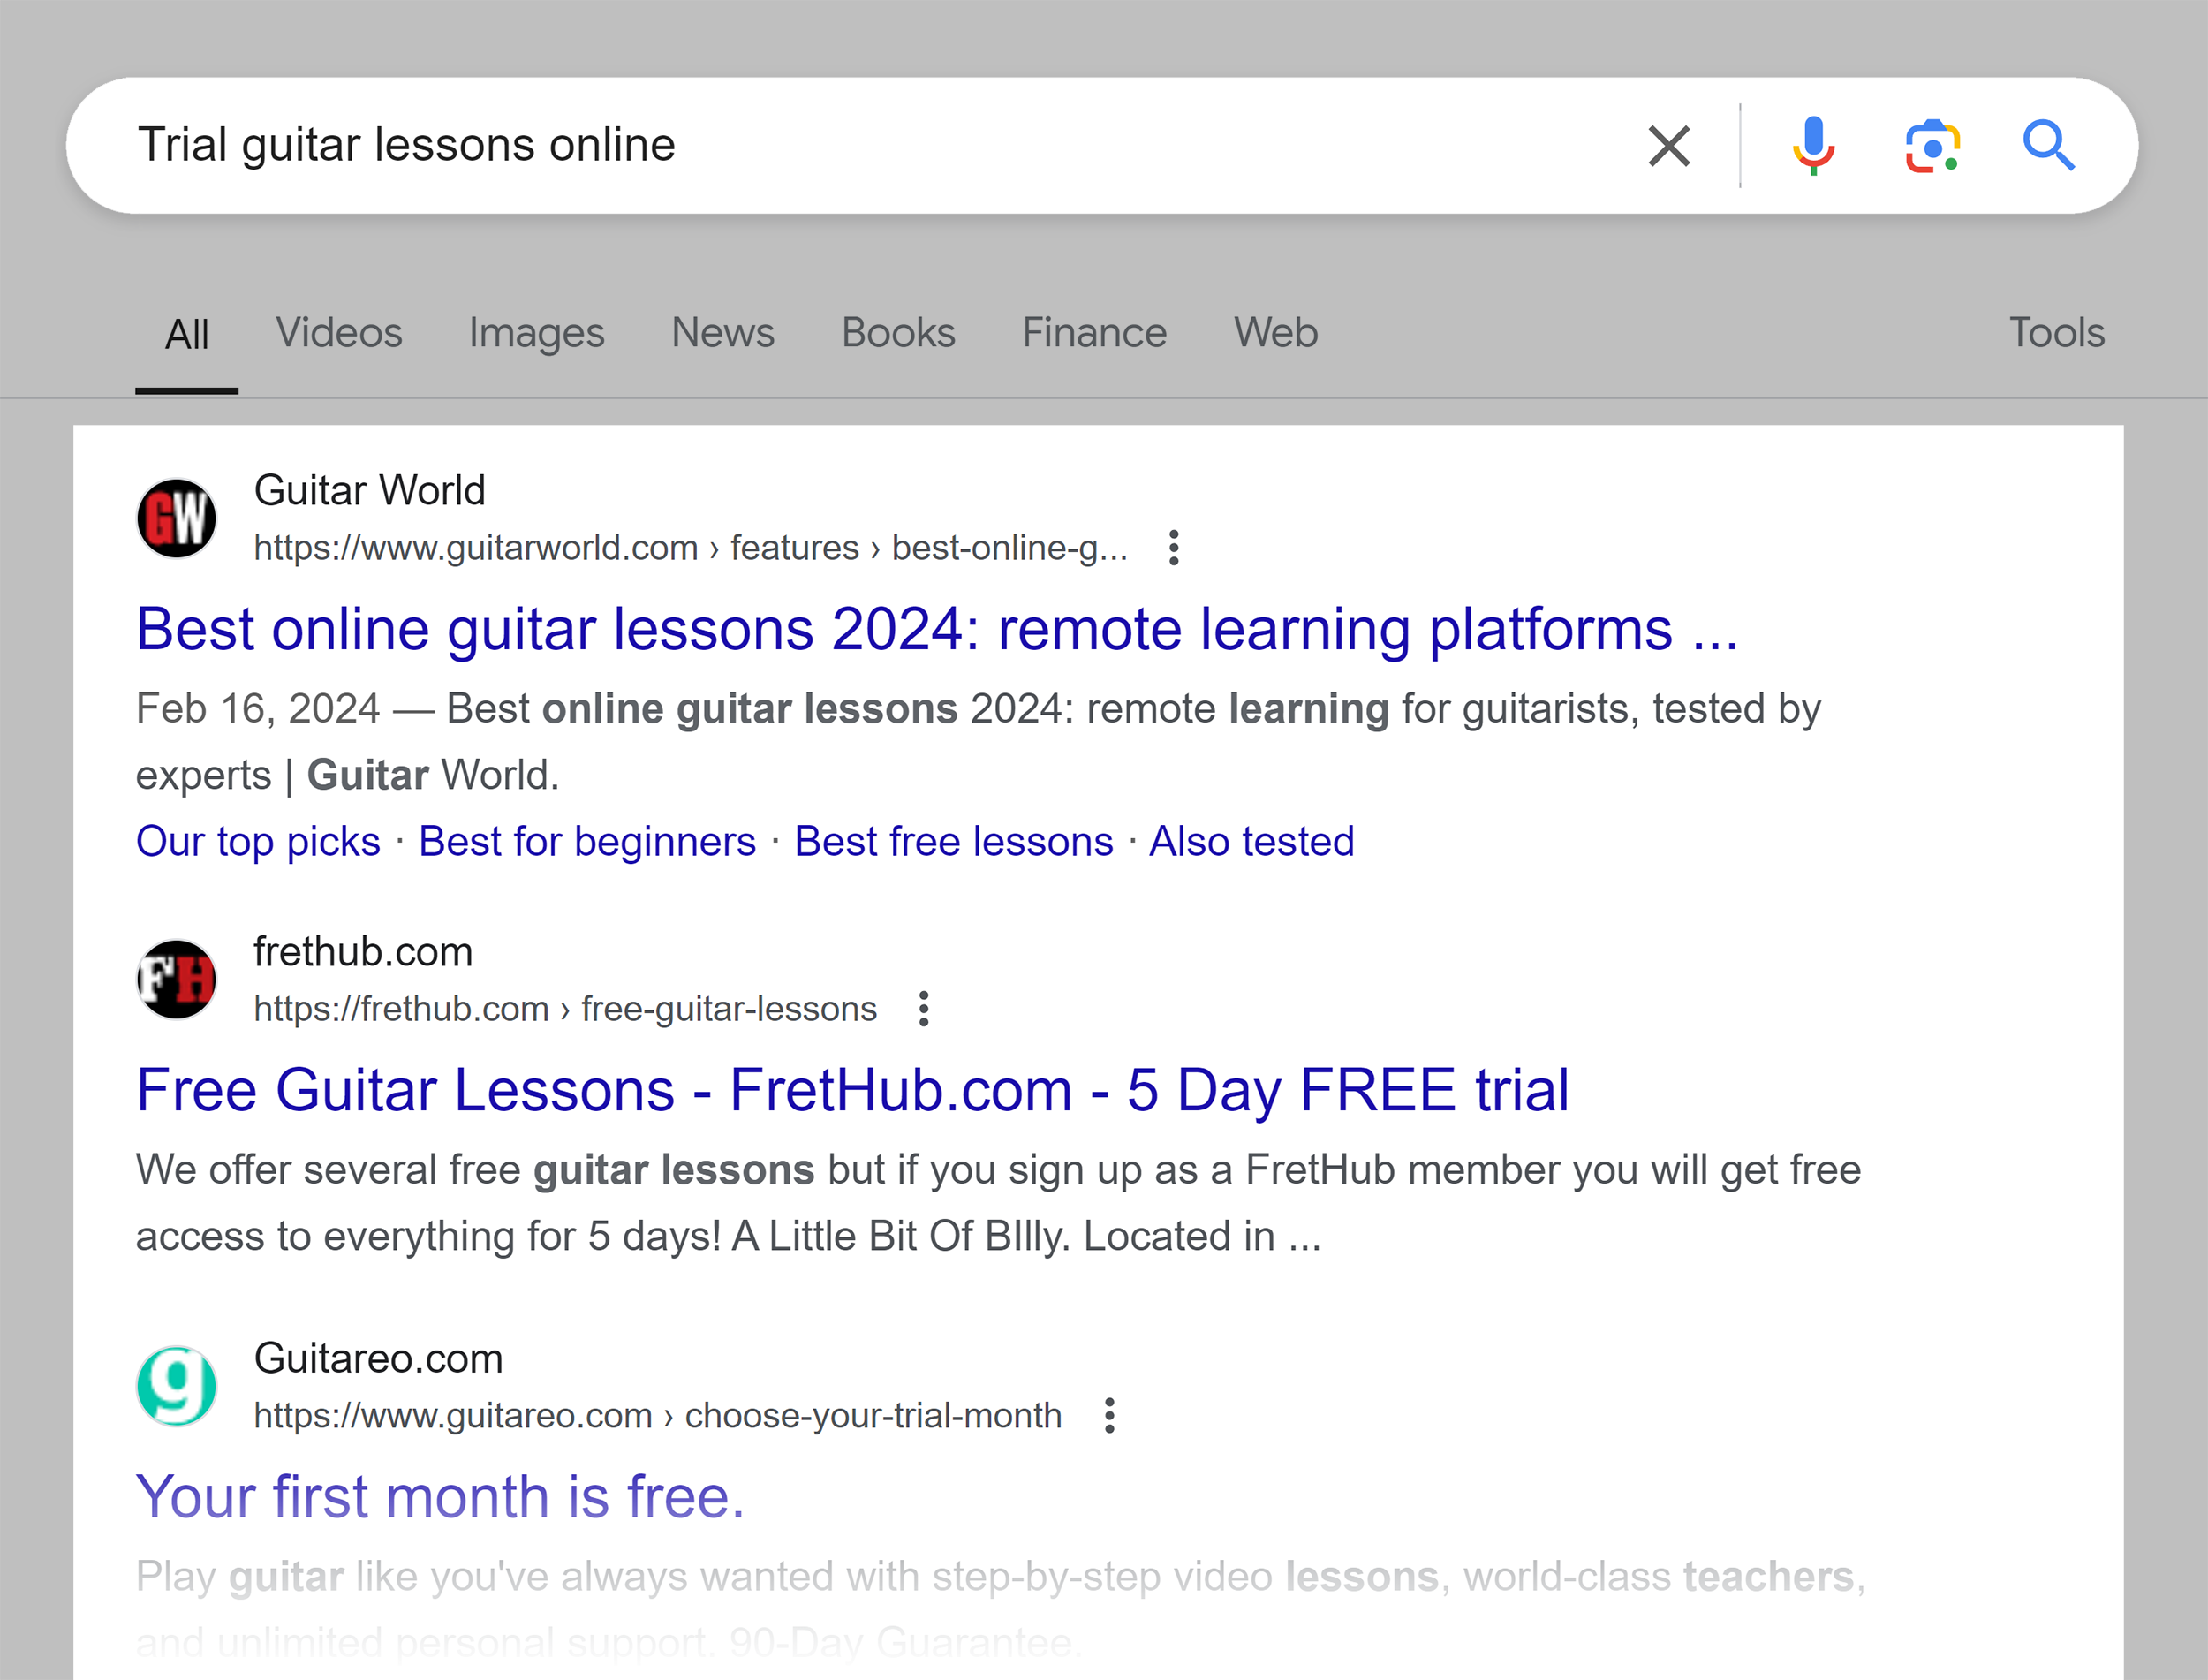Screen dimensions: 2208x1680
Task: Switch to the News tab
Action: (x=723, y=332)
